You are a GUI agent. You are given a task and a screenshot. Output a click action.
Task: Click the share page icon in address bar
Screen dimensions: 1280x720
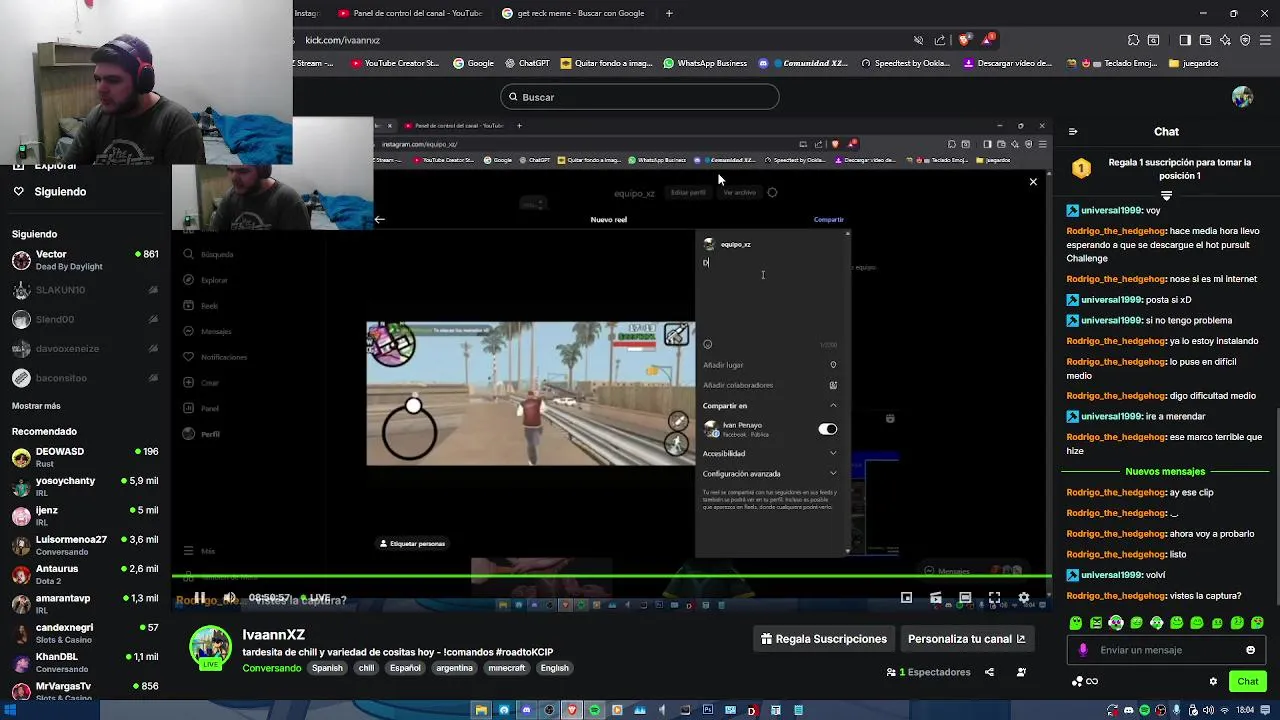click(940, 40)
